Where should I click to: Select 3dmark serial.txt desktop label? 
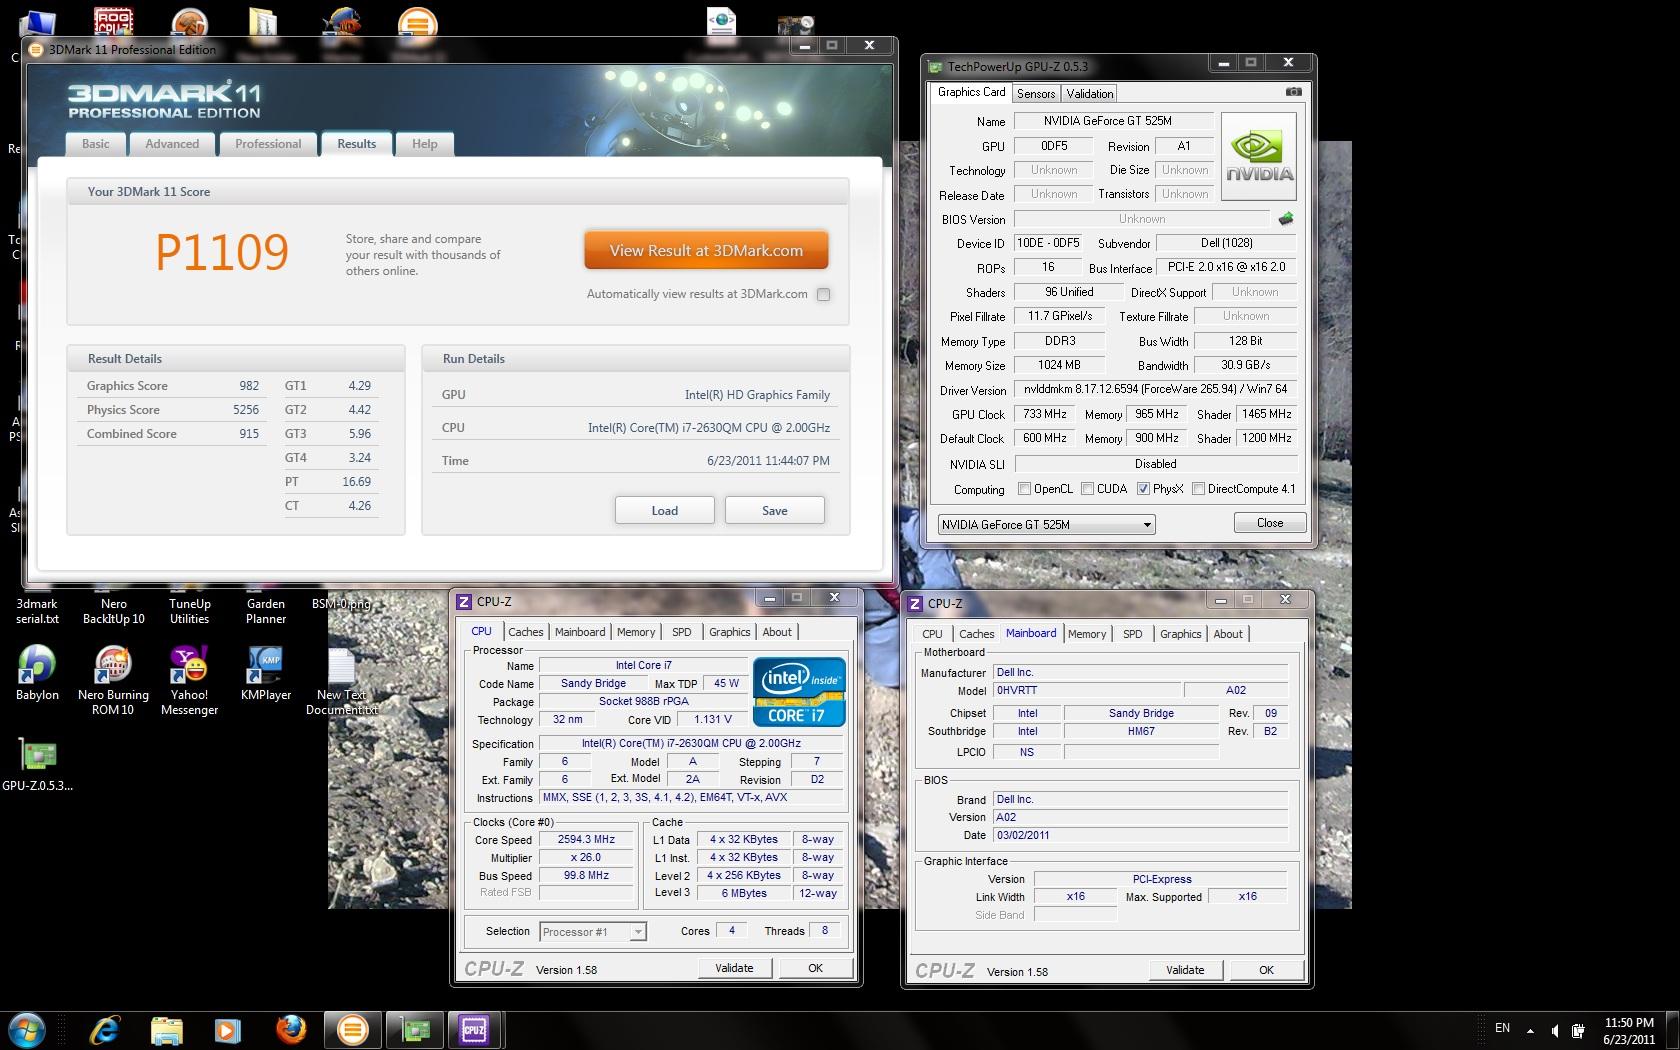(37, 611)
